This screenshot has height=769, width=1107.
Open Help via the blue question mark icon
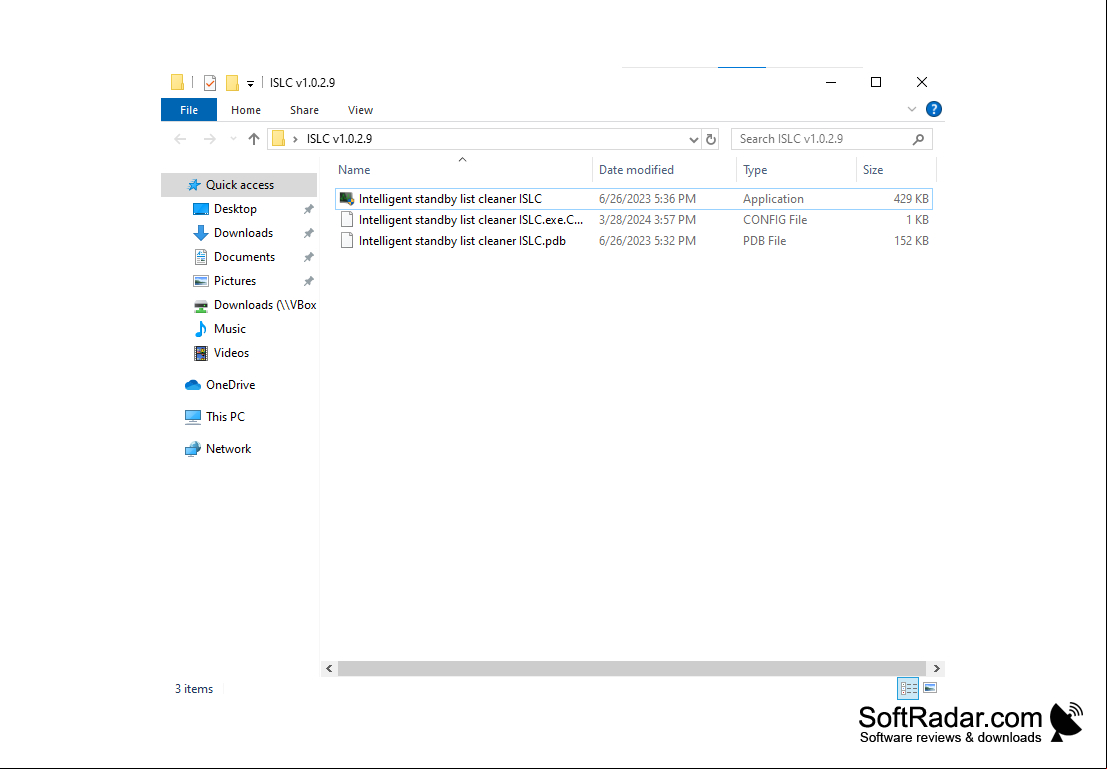click(x=933, y=109)
